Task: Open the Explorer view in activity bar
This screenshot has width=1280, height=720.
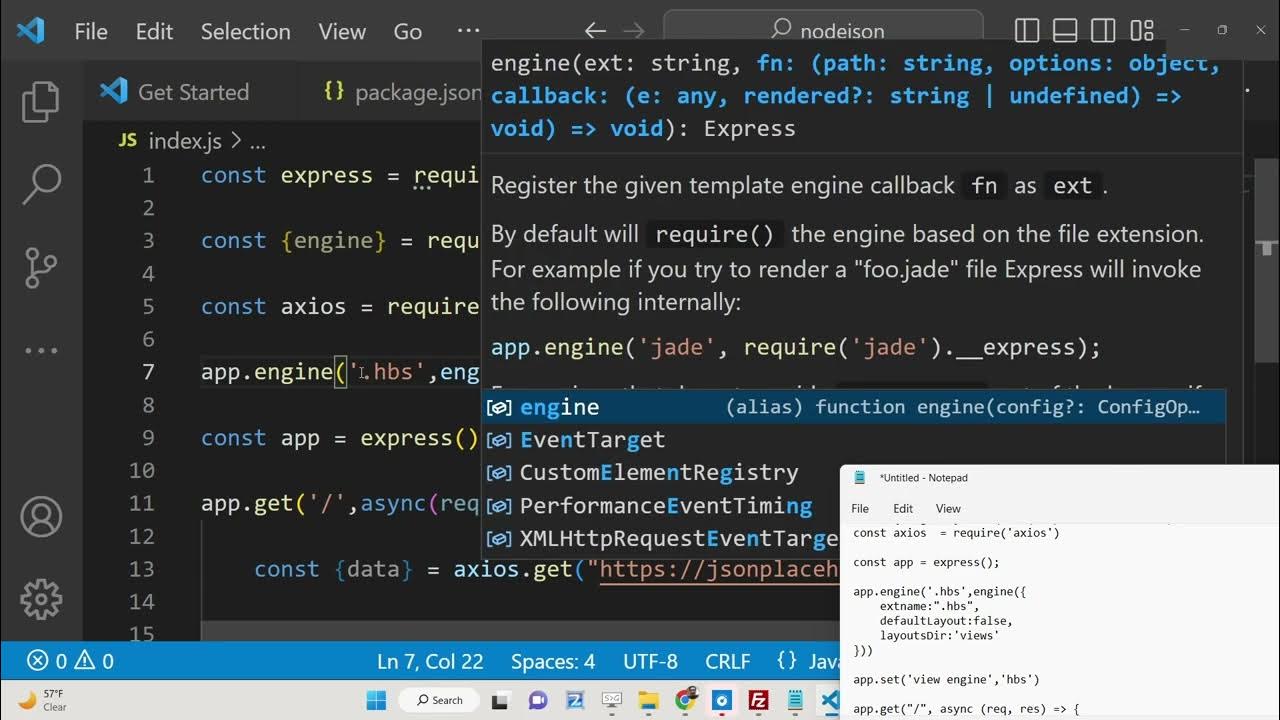Action: [x=41, y=101]
